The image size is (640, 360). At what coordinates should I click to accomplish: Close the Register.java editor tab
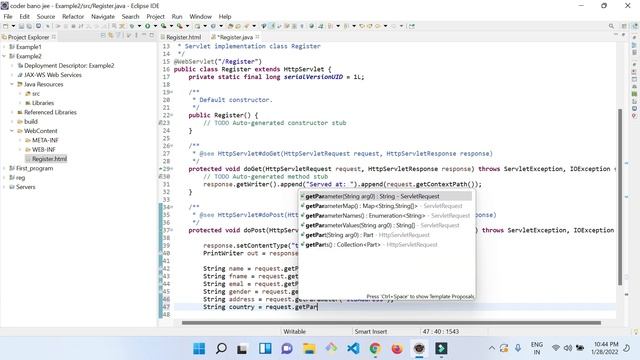(x=257, y=37)
